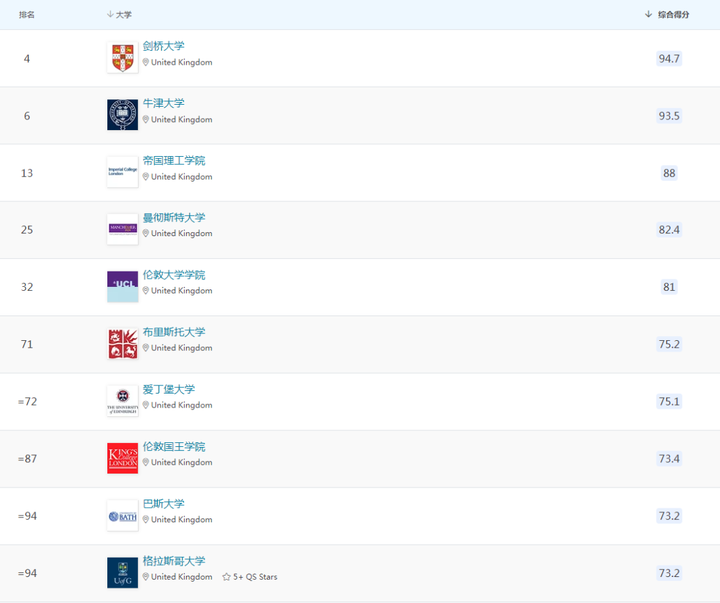
Task: Click United Kingdom under 爱丁堡大学
Action: [181, 405]
